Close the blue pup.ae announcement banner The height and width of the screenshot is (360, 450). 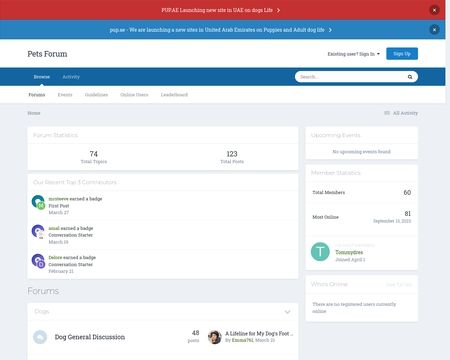coord(434,30)
